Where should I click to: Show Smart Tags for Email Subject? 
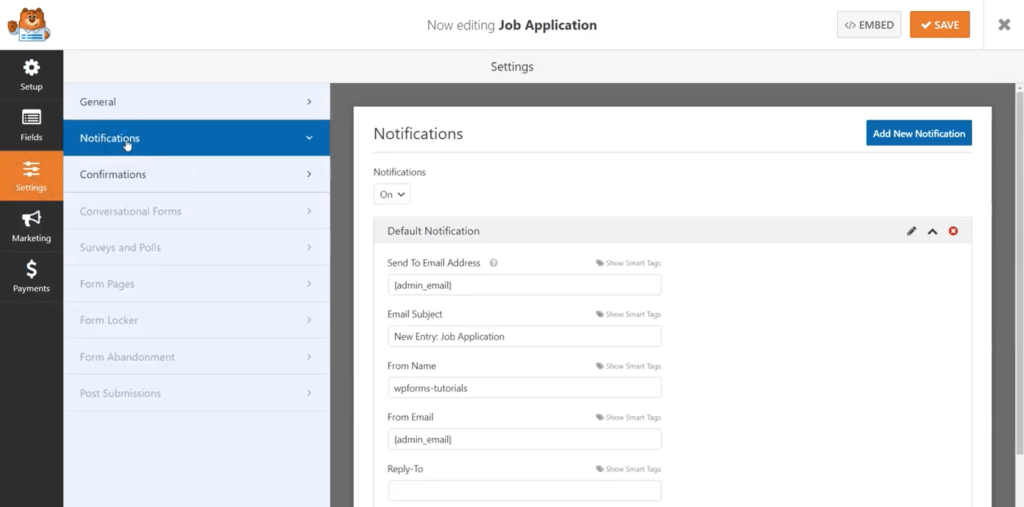(628, 314)
